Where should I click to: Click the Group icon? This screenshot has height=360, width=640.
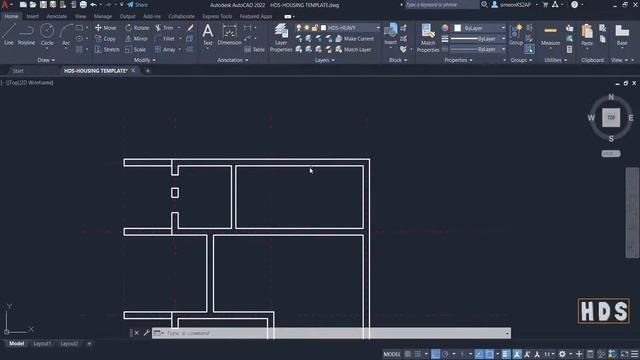click(516, 34)
